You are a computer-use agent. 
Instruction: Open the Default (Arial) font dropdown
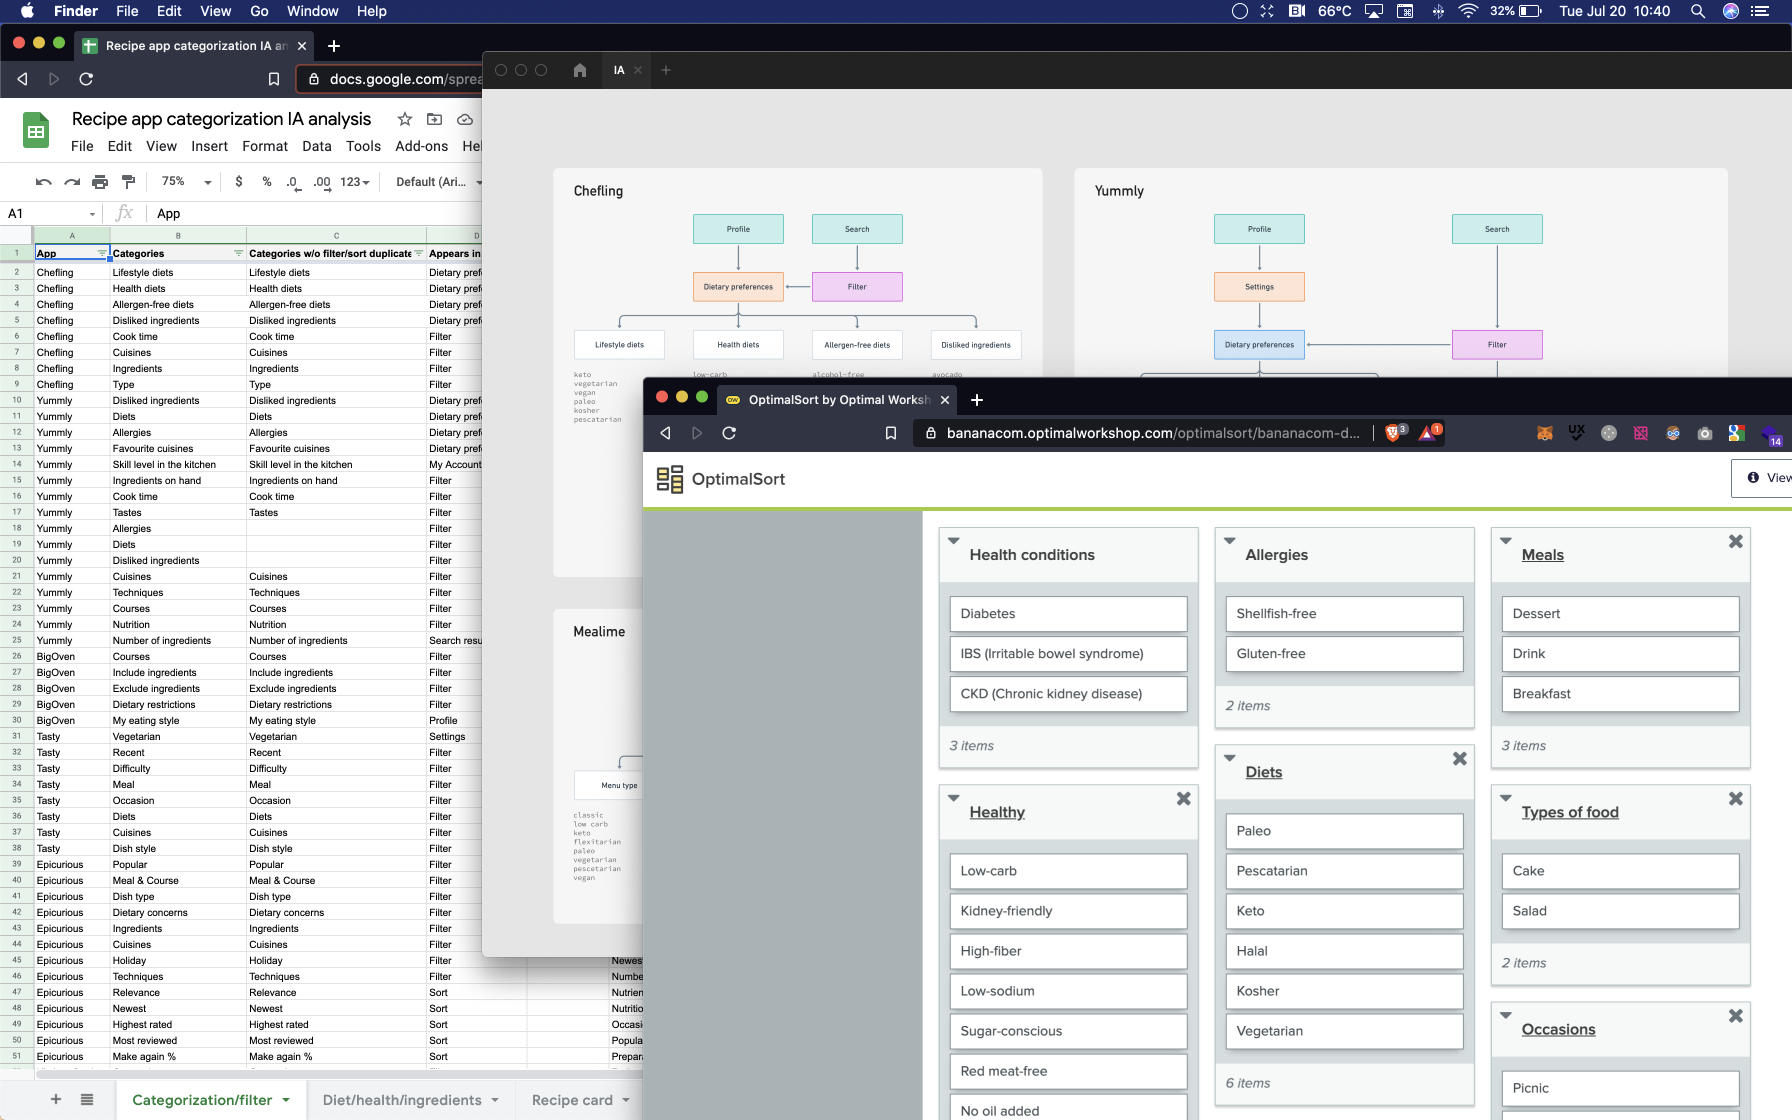pos(439,182)
